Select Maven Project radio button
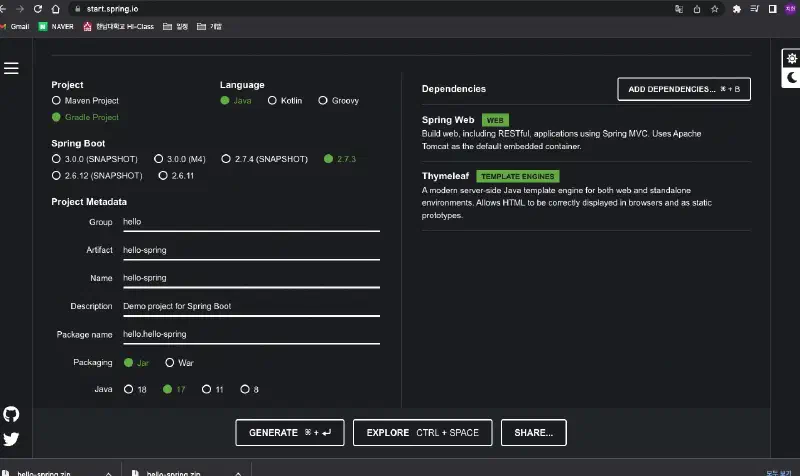Viewport: 800px width, 476px height. [56, 101]
